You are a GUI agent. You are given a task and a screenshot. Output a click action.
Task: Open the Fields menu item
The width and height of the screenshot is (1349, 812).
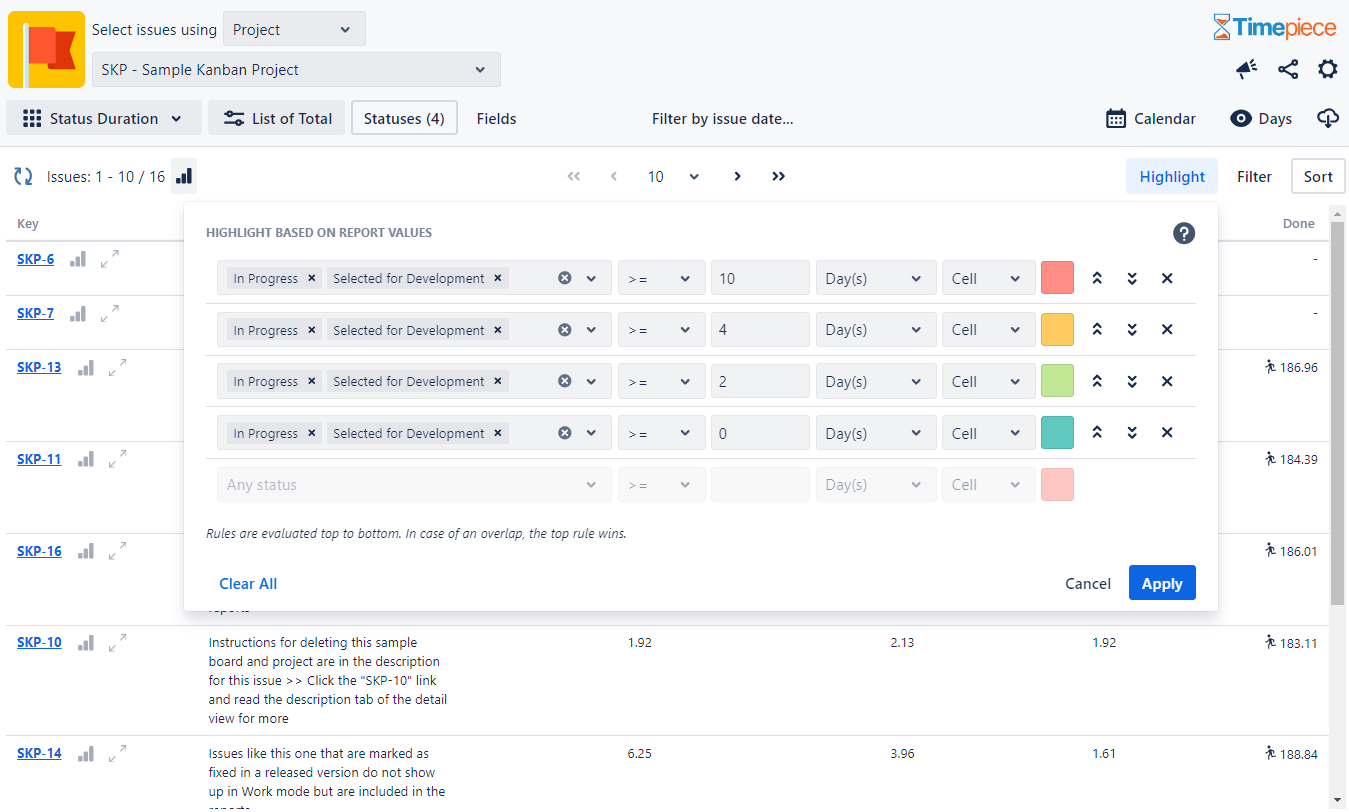[x=496, y=118]
